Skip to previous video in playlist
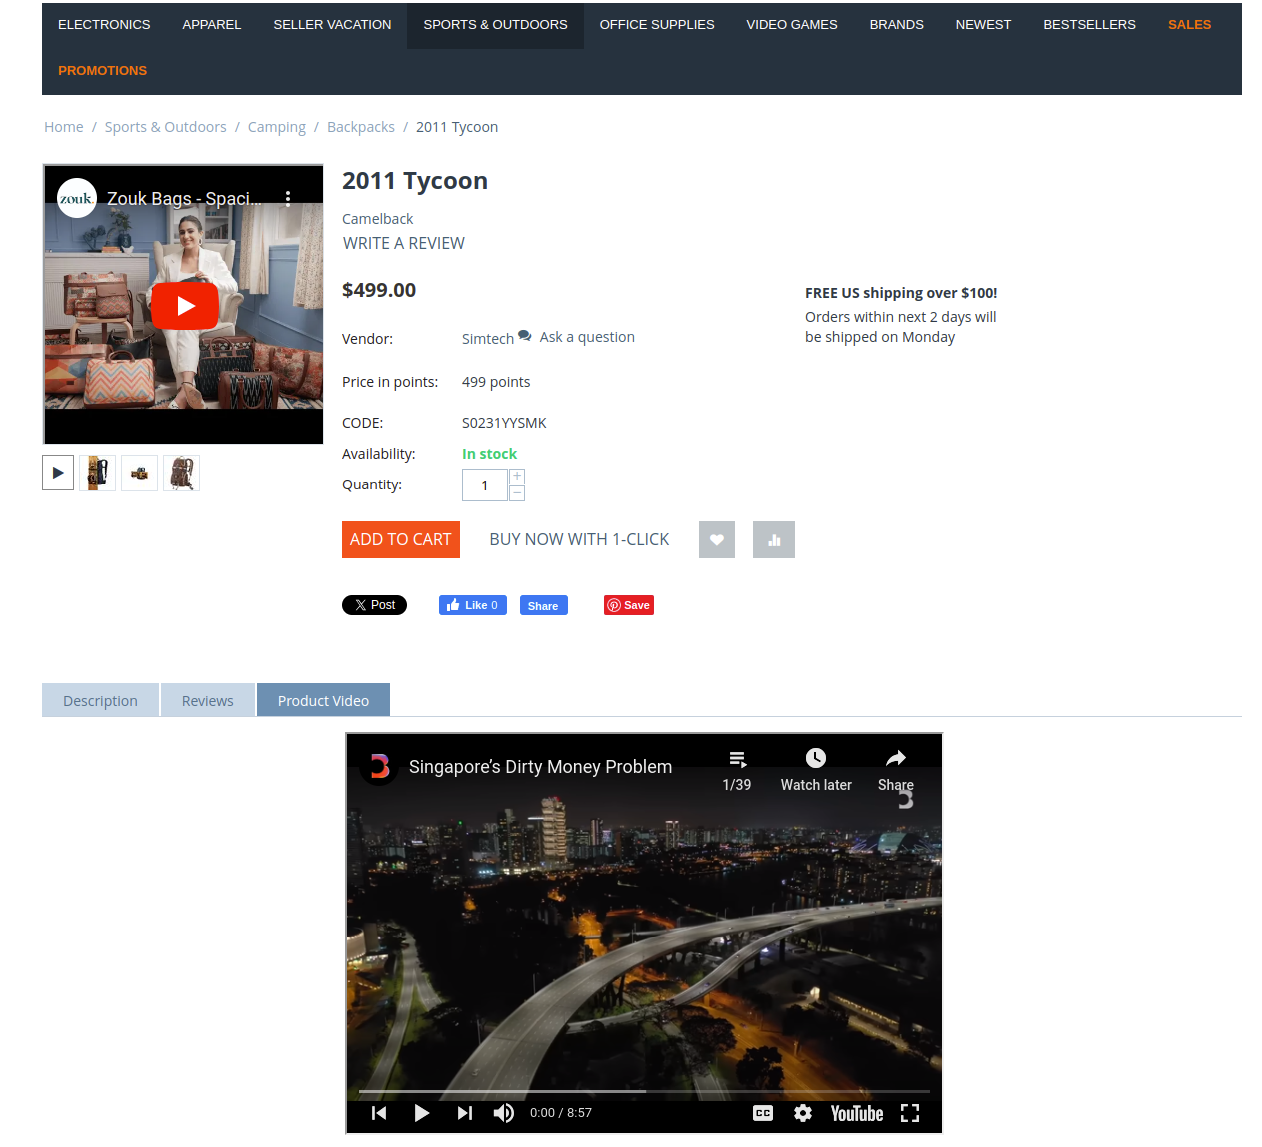Viewport: 1262px width, 1147px height. pyautogui.click(x=379, y=1113)
